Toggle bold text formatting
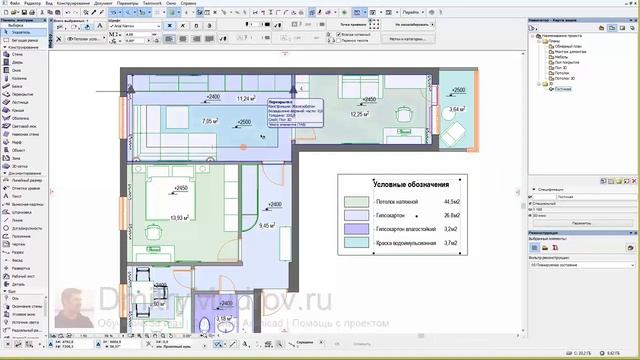This screenshot has width=640, height=360. [169, 25]
